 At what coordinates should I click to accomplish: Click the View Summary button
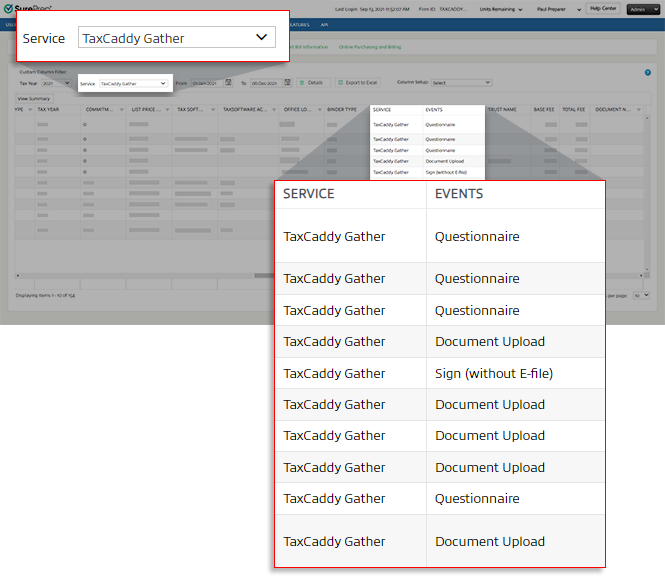[x=34, y=98]
